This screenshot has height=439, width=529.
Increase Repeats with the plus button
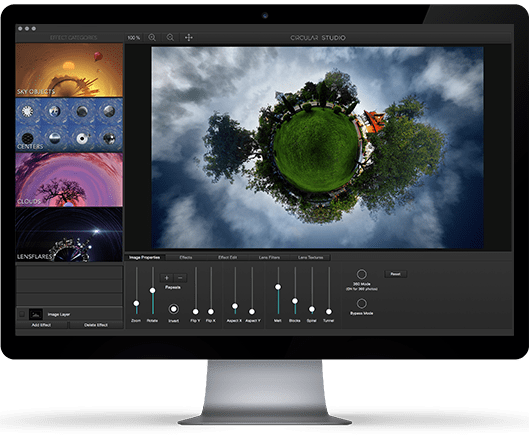tap(166, 278)
